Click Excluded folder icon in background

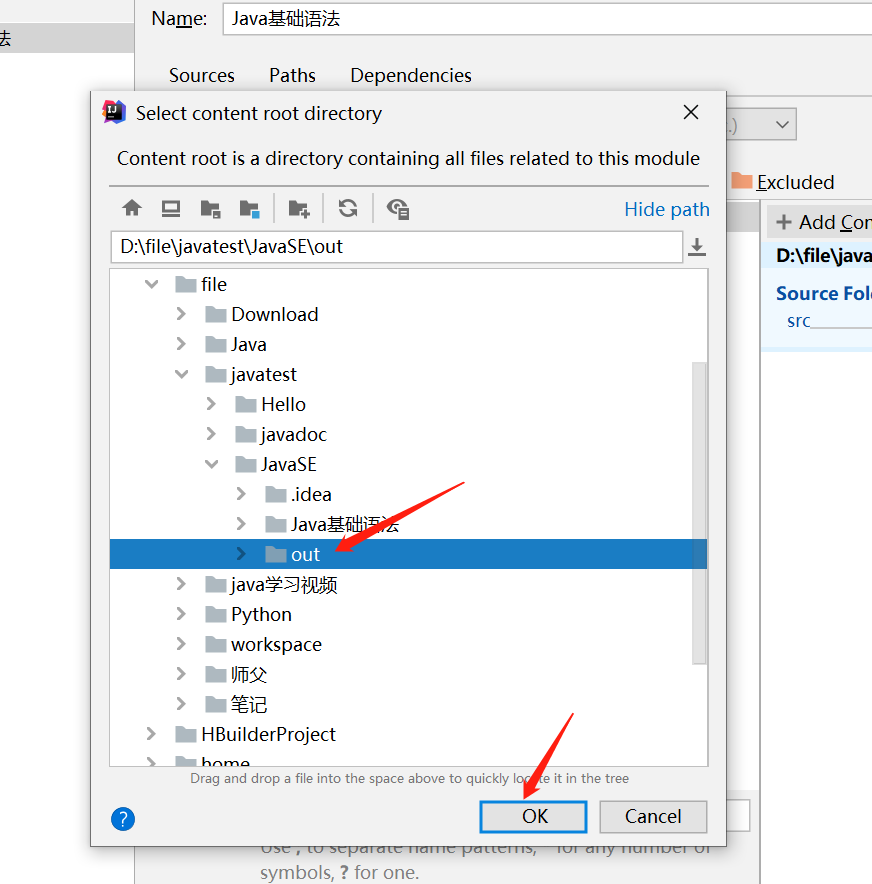pyautogui.click(x=741, y=181)
